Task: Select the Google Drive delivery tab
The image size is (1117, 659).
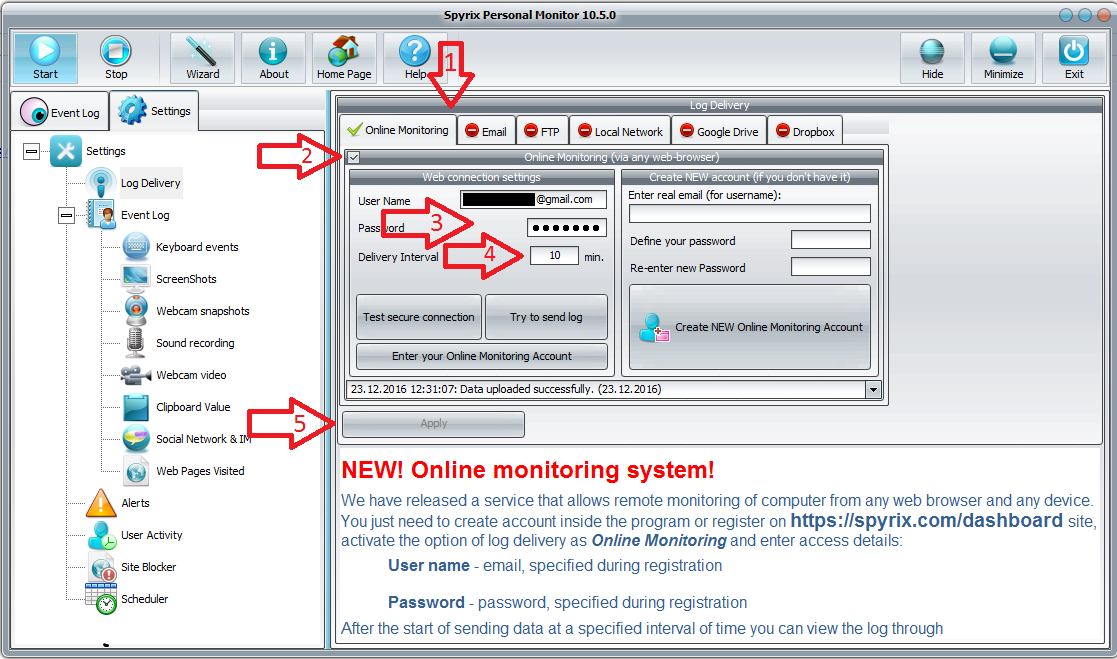Action: point(719,131)
